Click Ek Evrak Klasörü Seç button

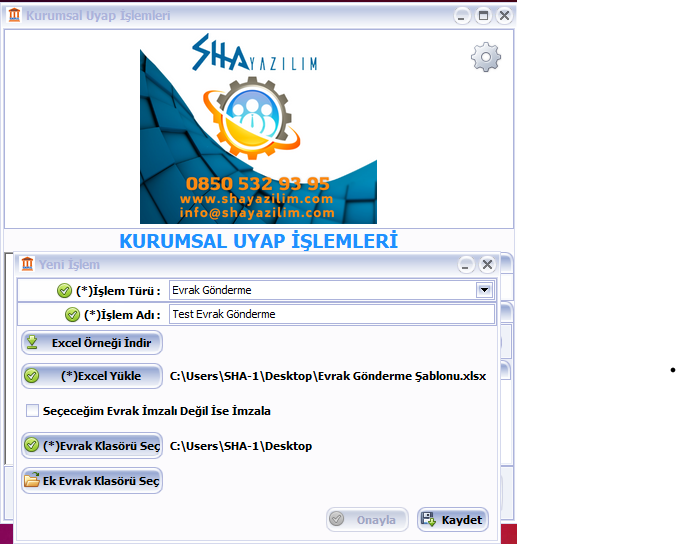point(92,481)
